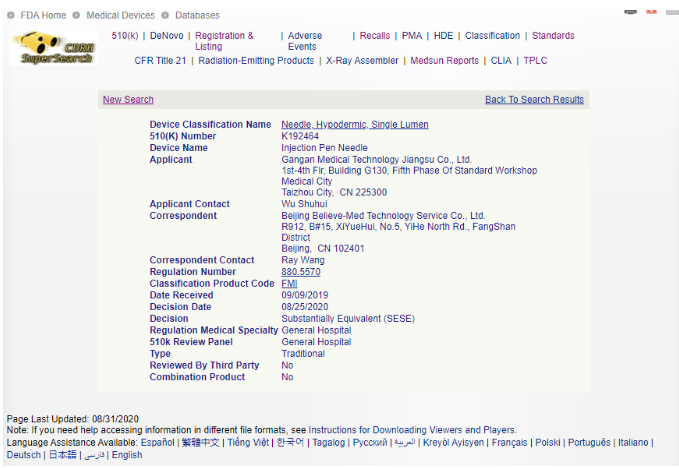Click the dark print icon at top right
Image resolution: width=679 pixels, height=468 pixels.
click(630, 12)
